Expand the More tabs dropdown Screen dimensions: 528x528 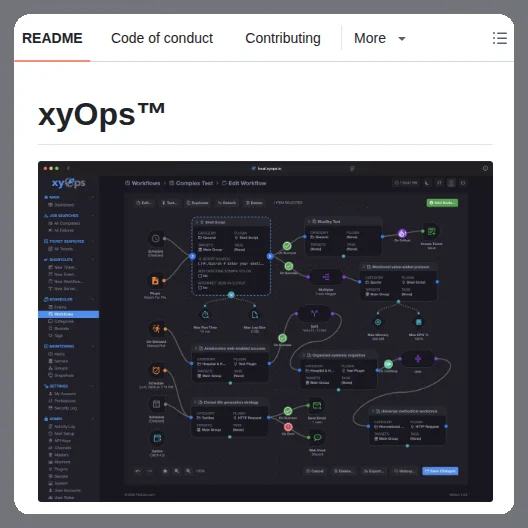tap(380, 38)
